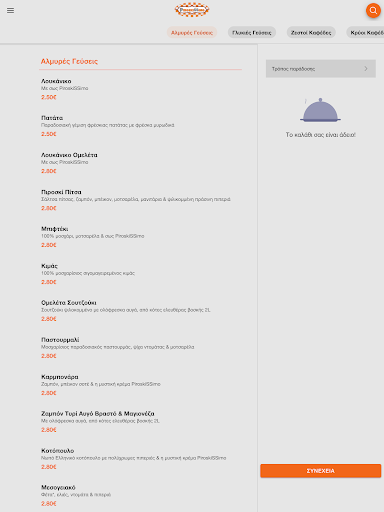The width and height of the screenshot is (384, 512).
Task: Tap the orange search icon
Action: 373,10
